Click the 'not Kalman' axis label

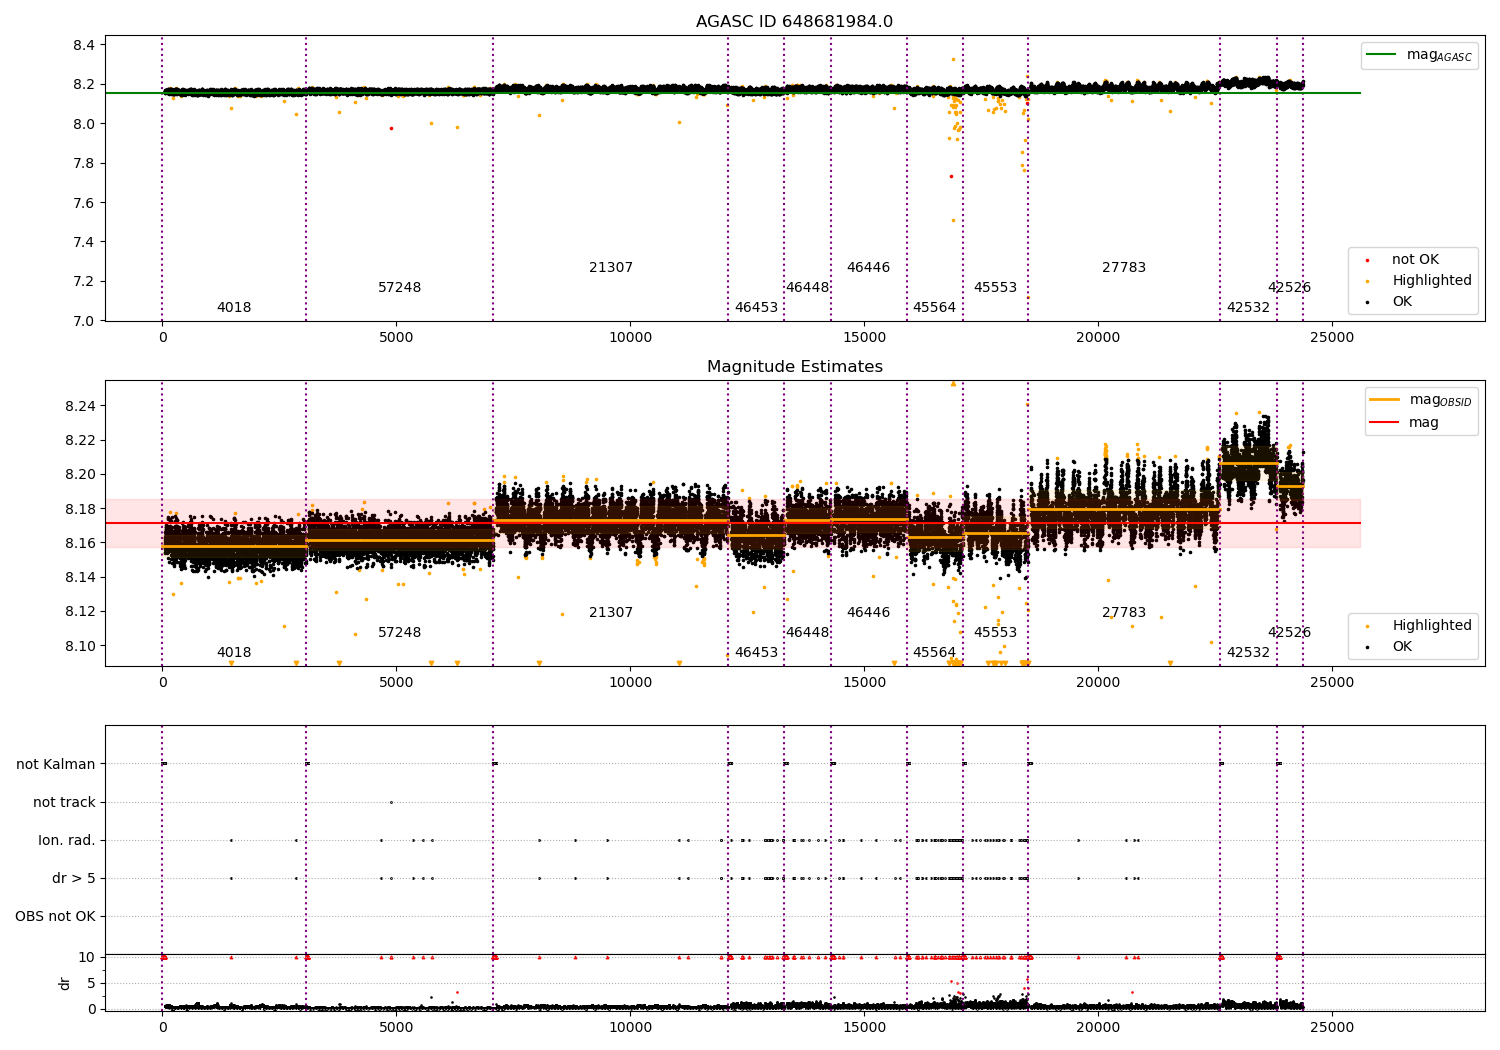click(56, 764)
